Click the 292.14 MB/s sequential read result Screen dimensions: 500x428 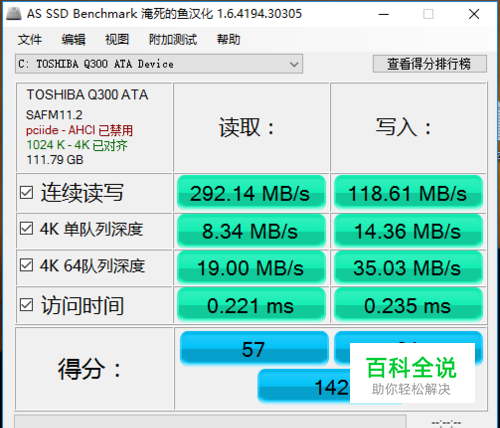pyautogui.click(x=251, y=193)
